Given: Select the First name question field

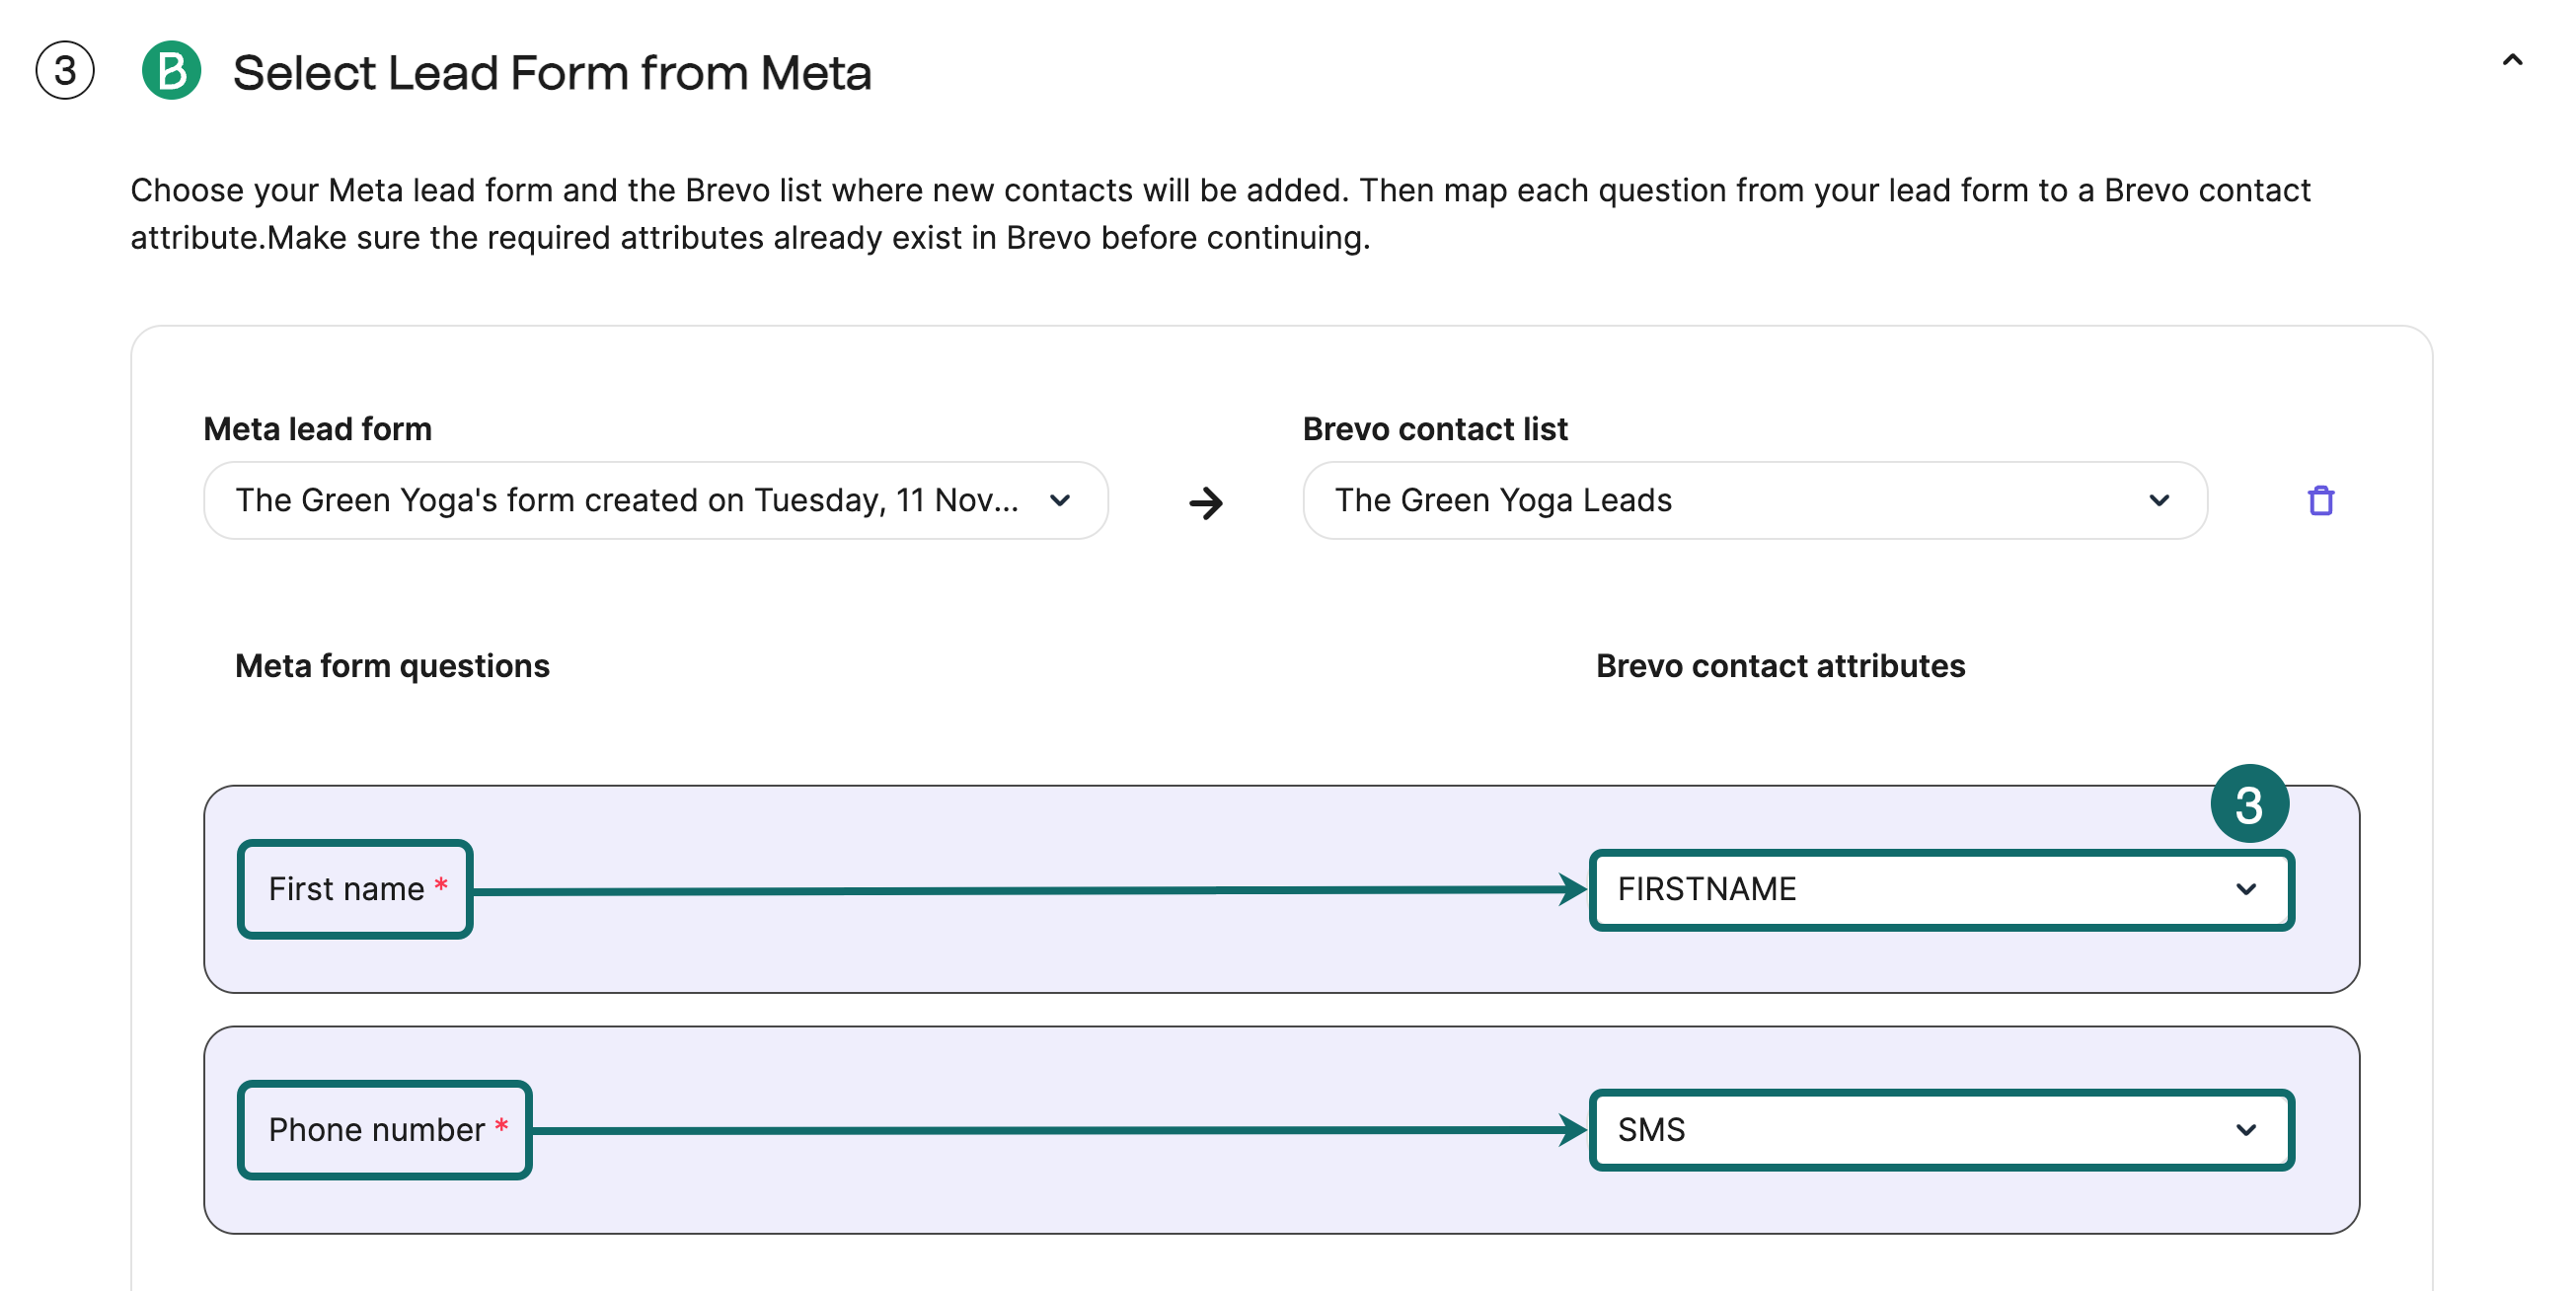Looking at the screenshot, I should (354, 889).
